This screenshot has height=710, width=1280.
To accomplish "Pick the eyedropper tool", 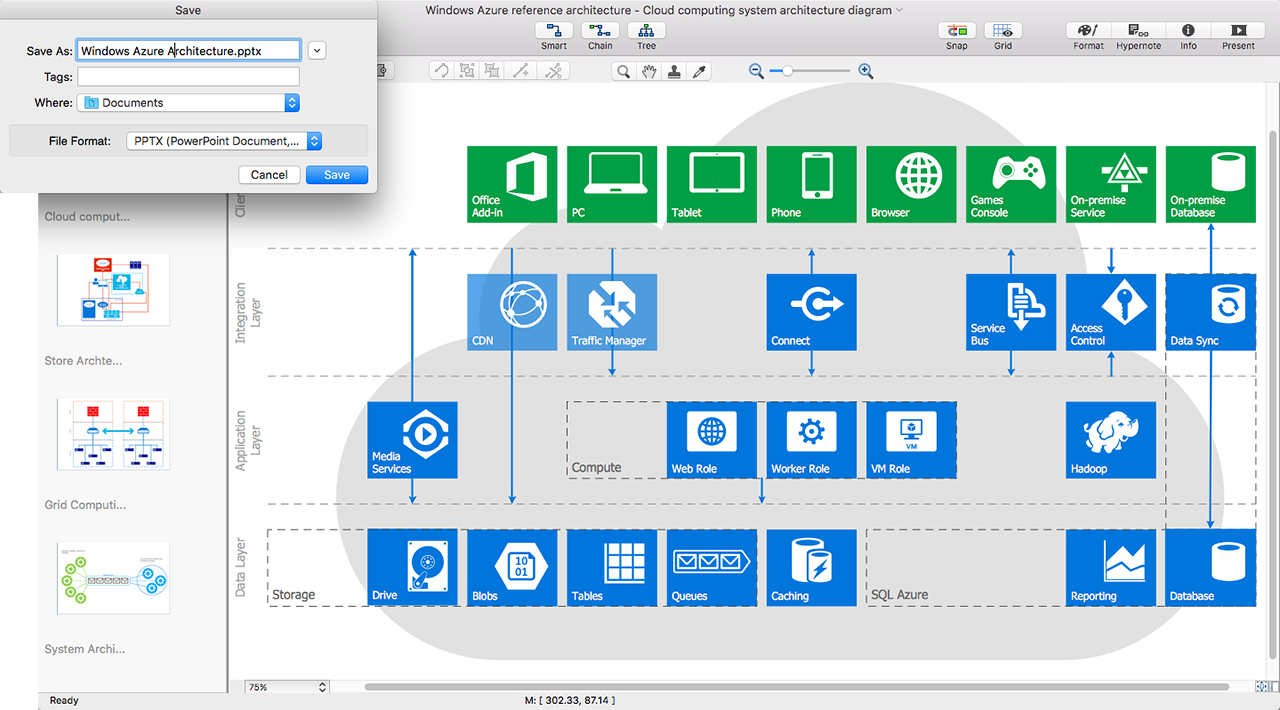I will [701, 71].
